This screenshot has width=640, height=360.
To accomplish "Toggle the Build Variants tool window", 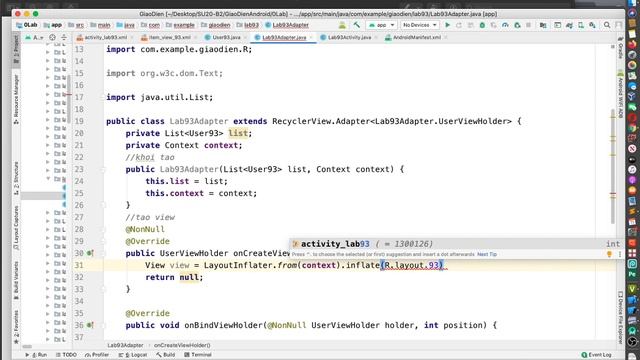I will point(16,280).
